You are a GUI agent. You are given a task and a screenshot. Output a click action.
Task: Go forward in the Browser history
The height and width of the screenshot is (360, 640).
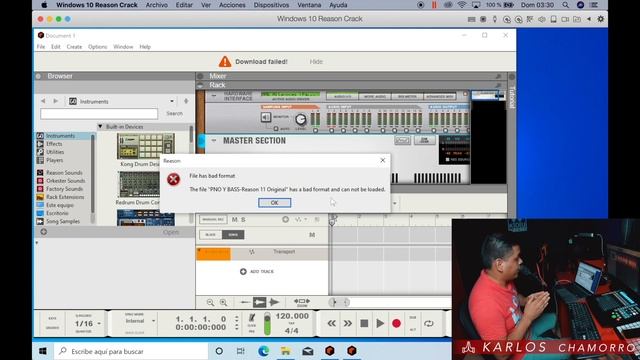coord(56,101)
